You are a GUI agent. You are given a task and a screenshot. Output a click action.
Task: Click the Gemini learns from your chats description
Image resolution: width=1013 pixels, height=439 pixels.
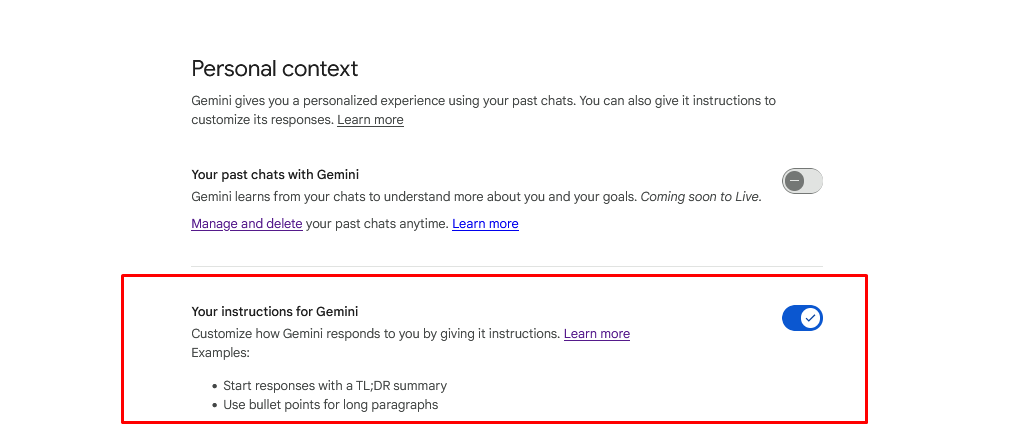(413, 197)
